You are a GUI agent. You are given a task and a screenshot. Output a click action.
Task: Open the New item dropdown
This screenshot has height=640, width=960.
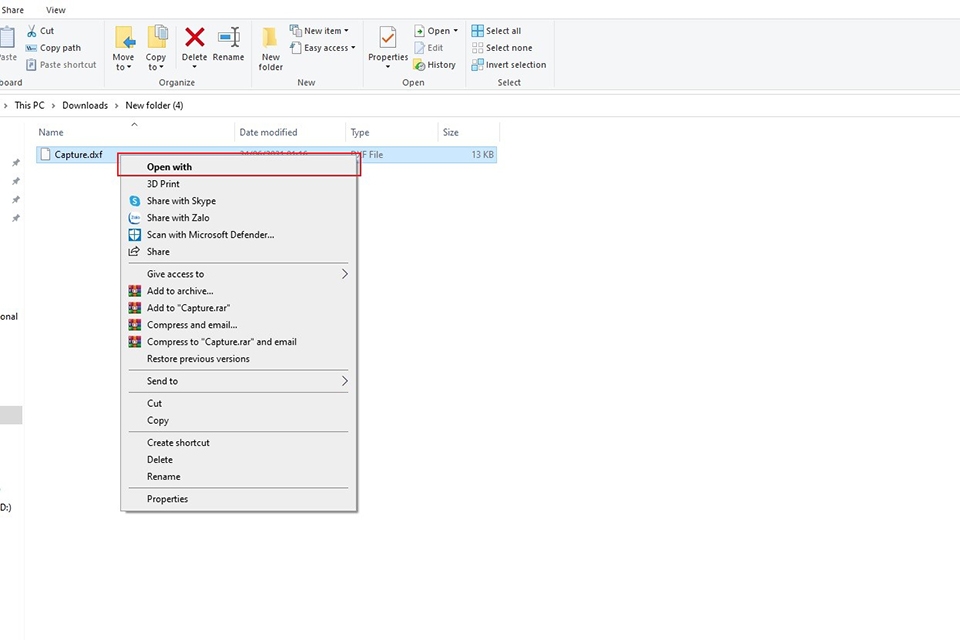320,30
